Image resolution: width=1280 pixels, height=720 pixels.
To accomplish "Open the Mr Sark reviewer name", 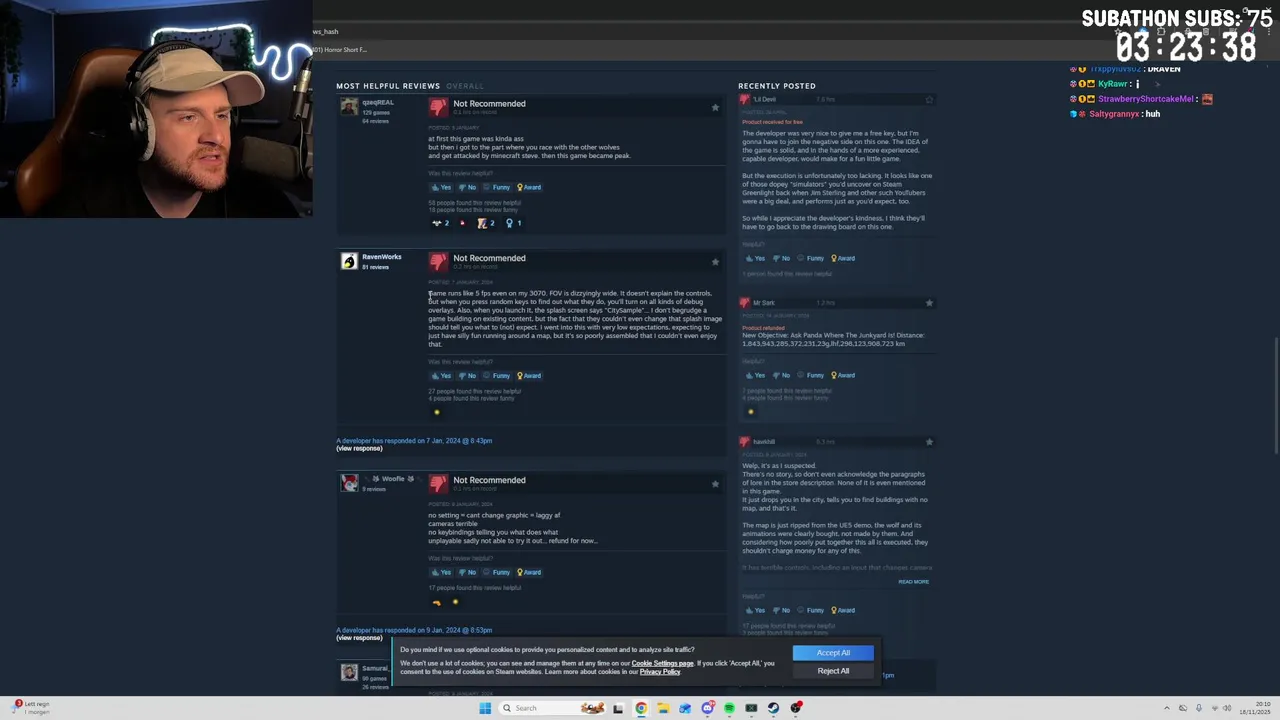I will [764, 302].
